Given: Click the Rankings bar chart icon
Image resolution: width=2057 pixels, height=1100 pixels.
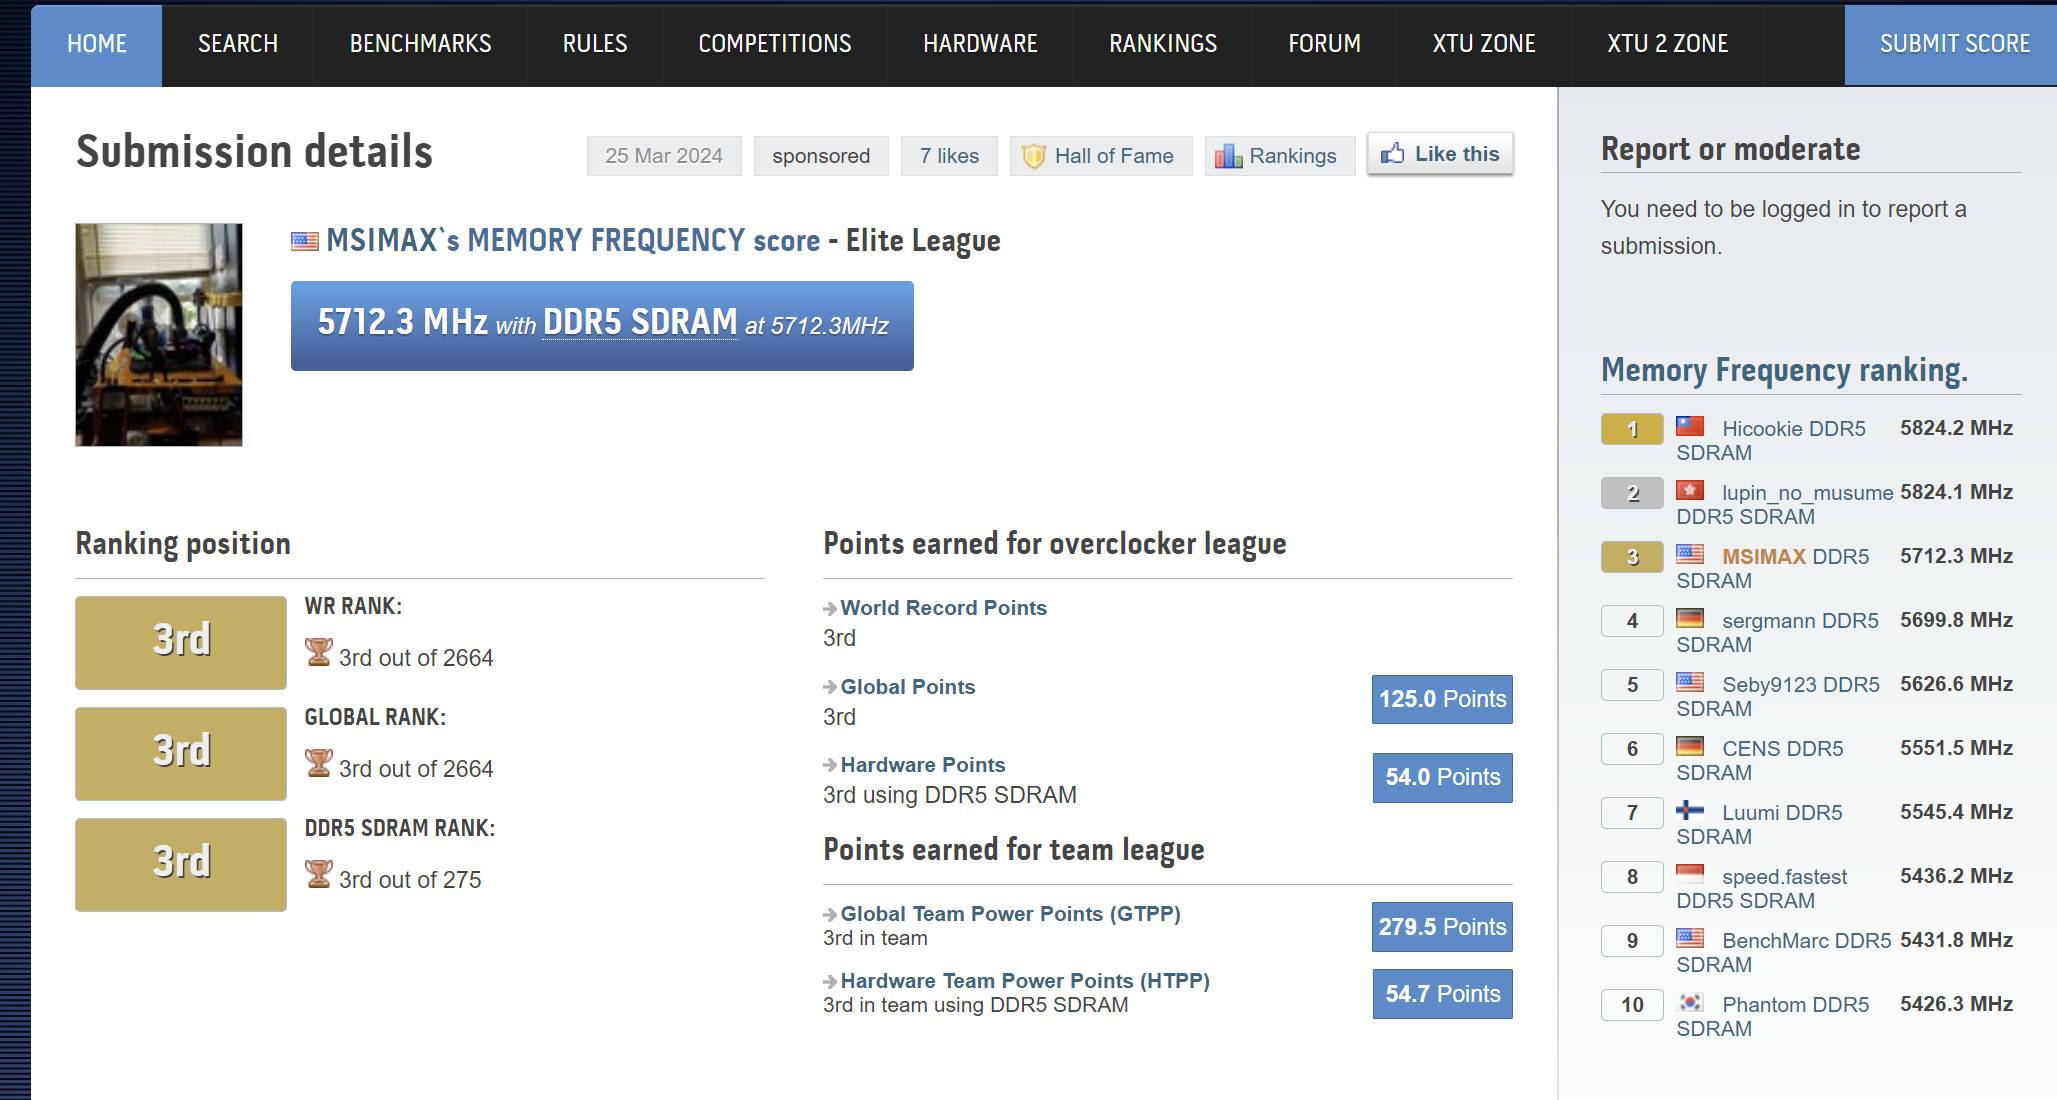Looking at the screenshot, I should (x=1228, y=156).
